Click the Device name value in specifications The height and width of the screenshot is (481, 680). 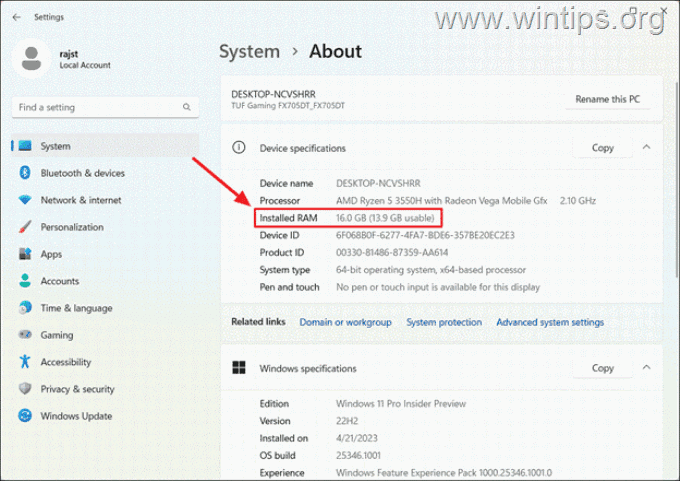378,183
